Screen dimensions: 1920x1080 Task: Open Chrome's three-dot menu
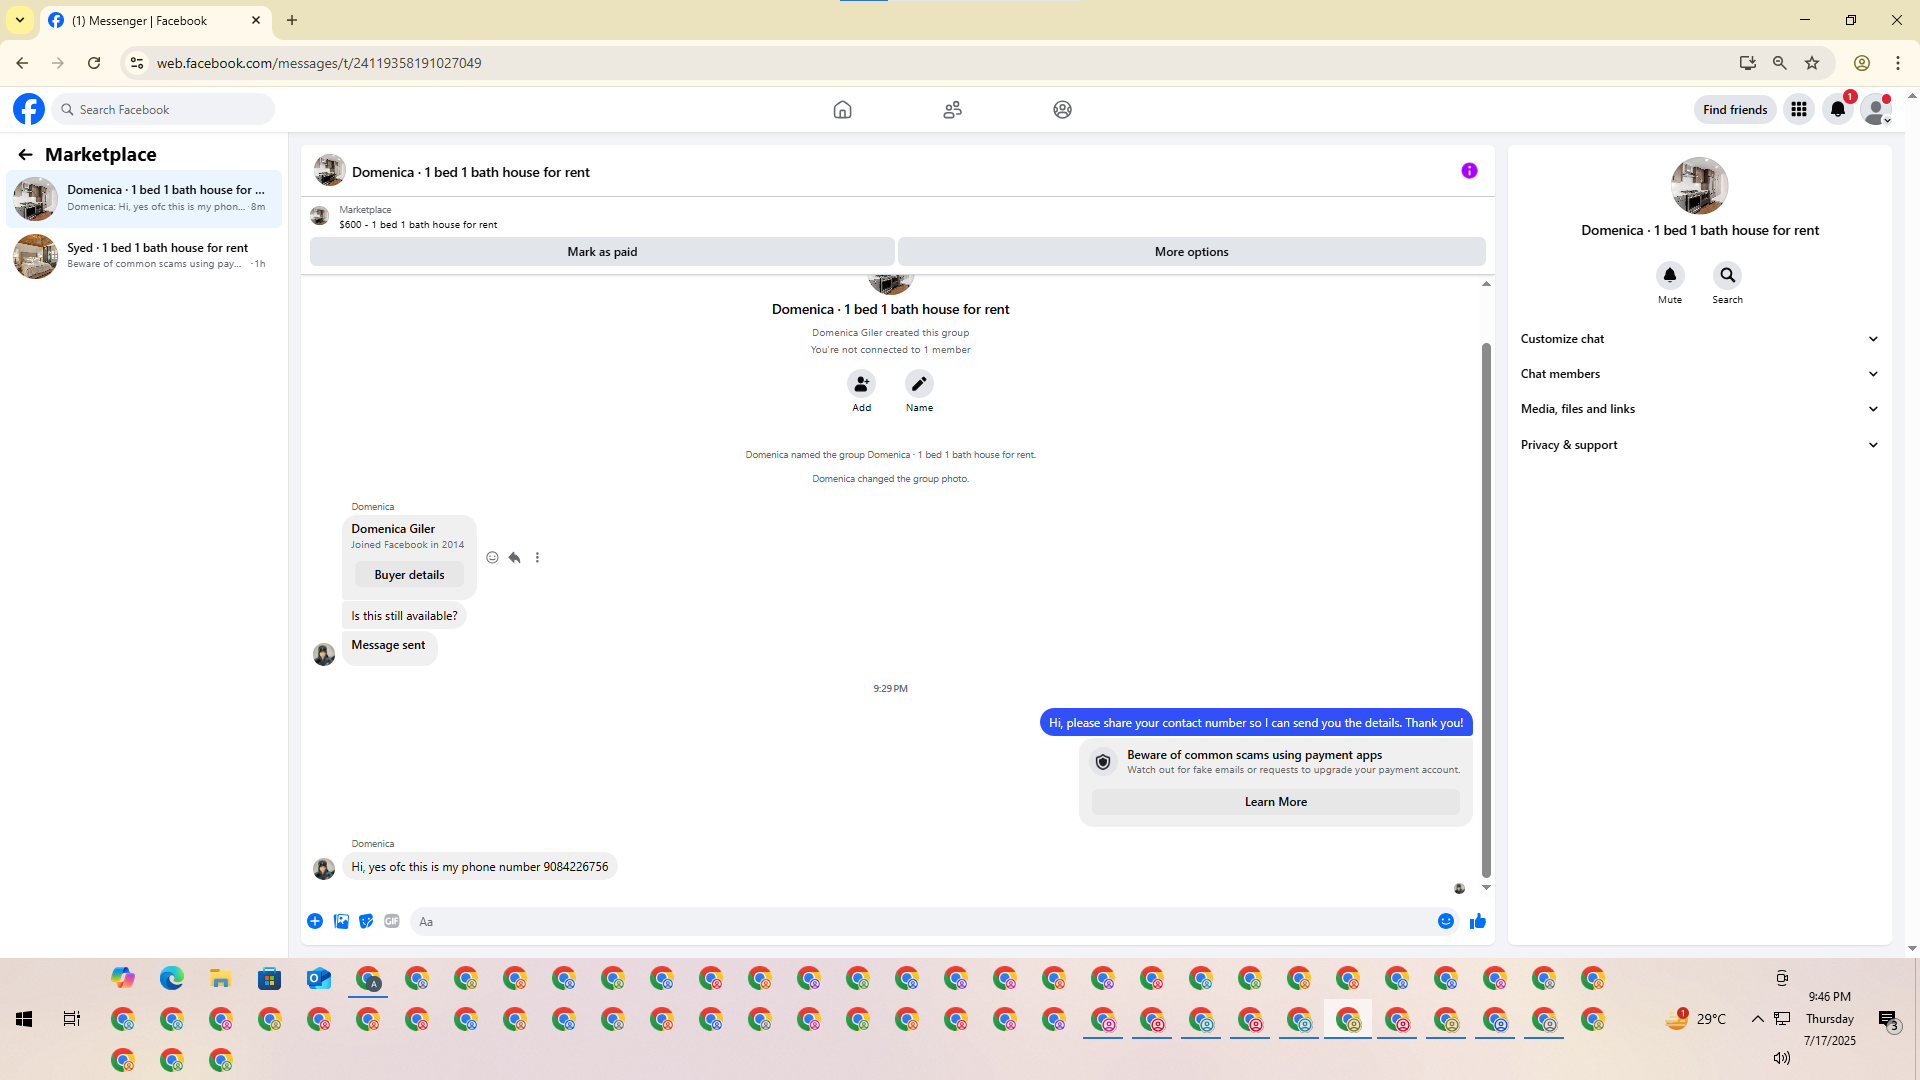click(1898, 63)
